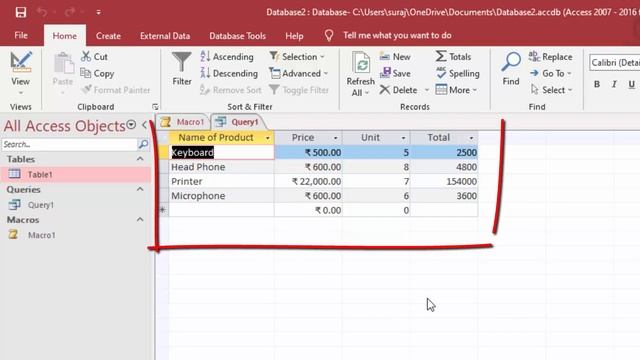Click the View button icon
Viewport: 640px width, 360px height.
click(20, 62)
